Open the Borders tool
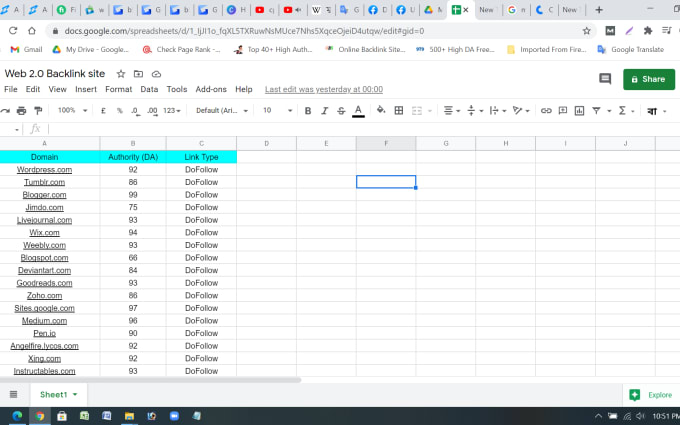 point(399,111)
